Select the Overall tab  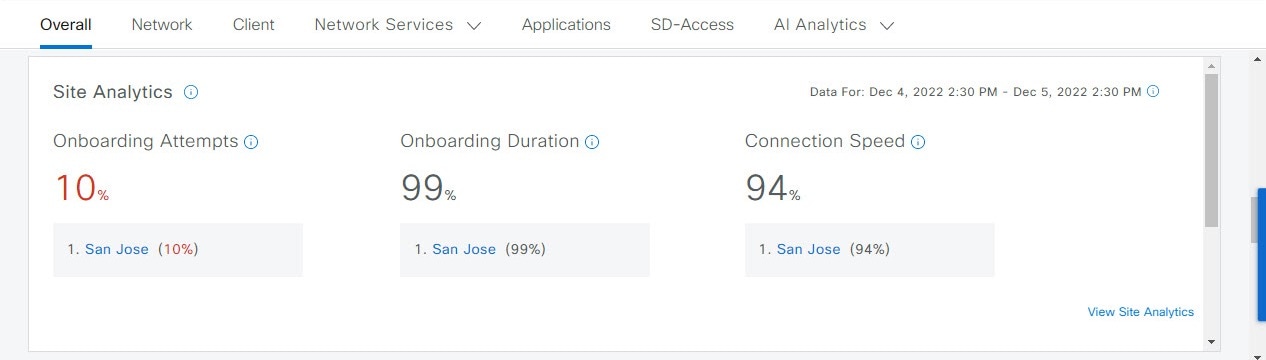coord(66,25)
